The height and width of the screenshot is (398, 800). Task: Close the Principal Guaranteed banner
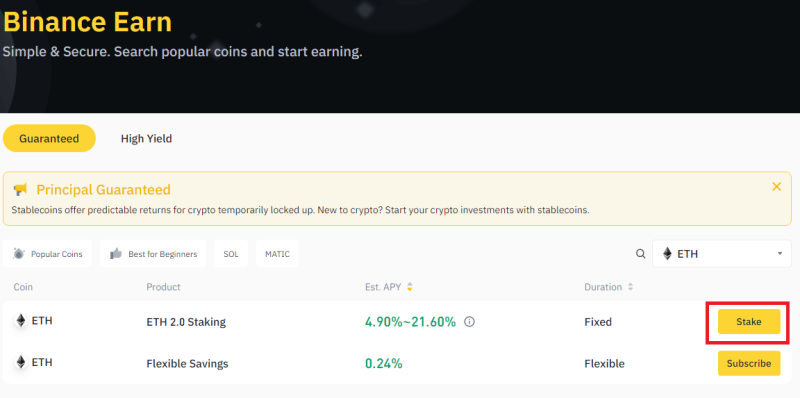tap(777, 187)
